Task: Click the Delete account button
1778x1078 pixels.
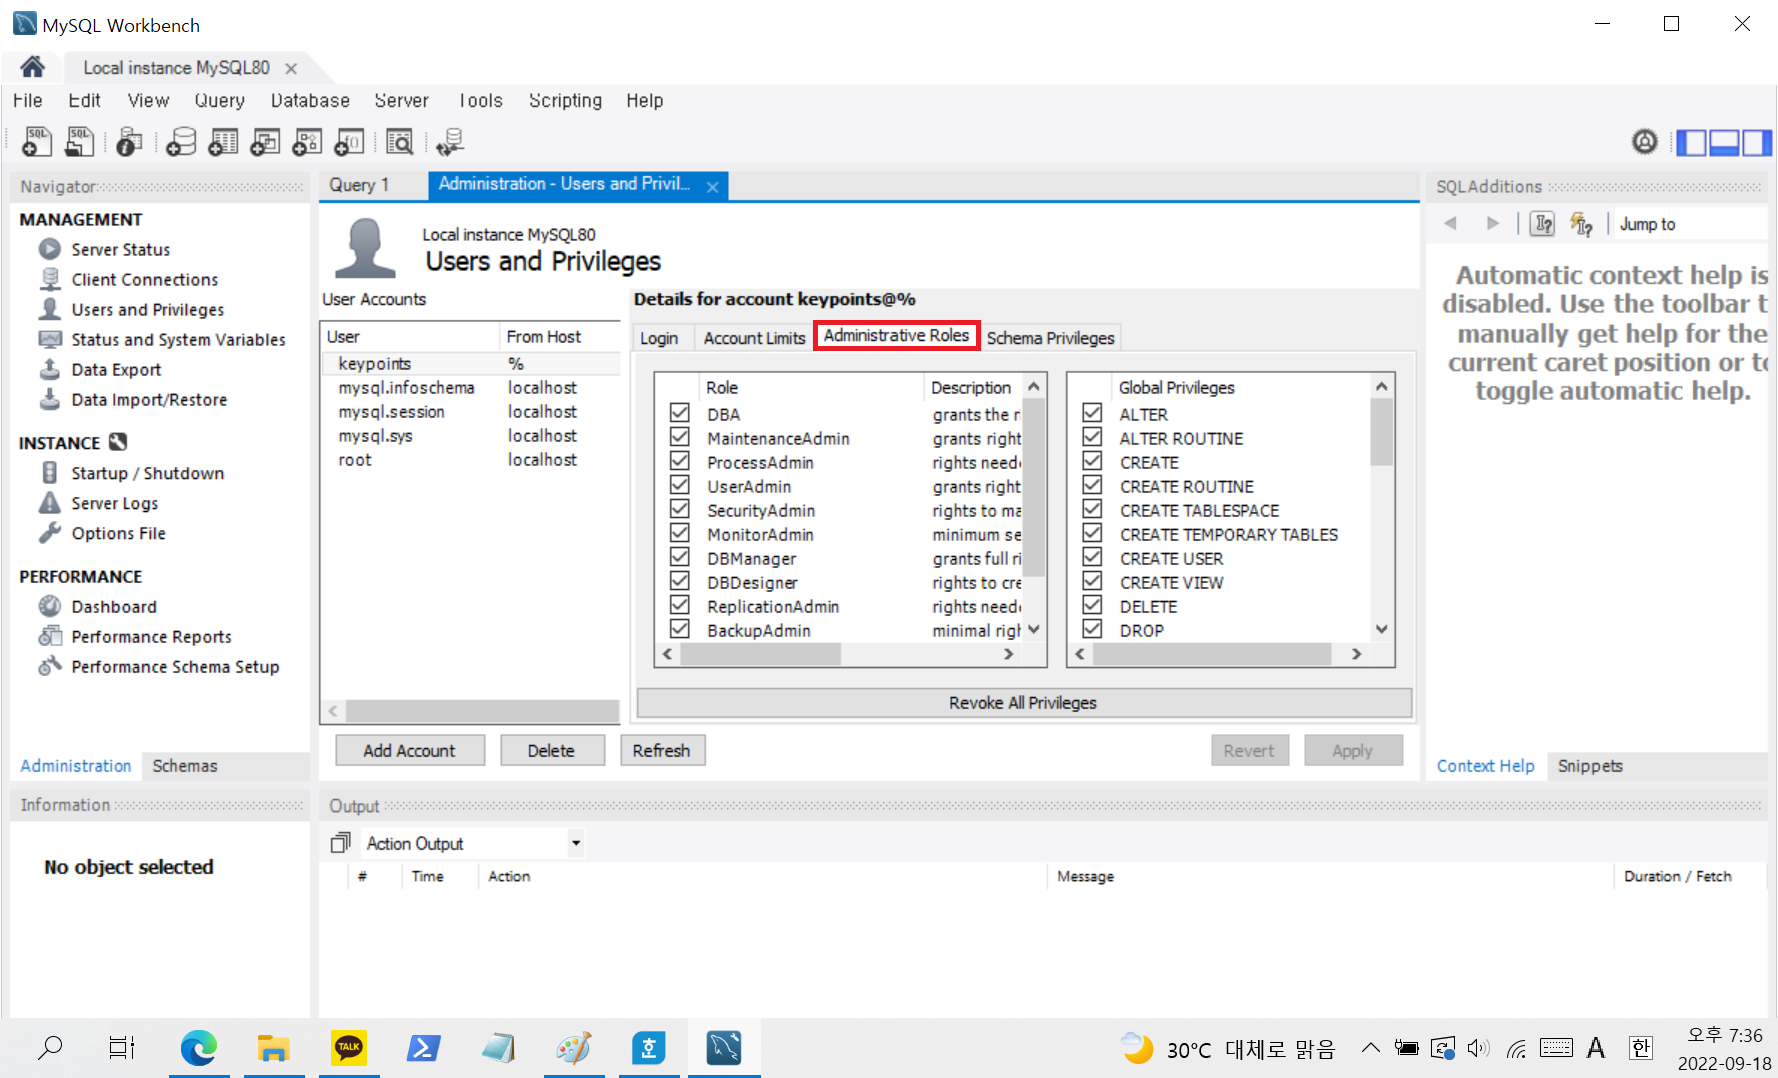Action: point(552,750)
